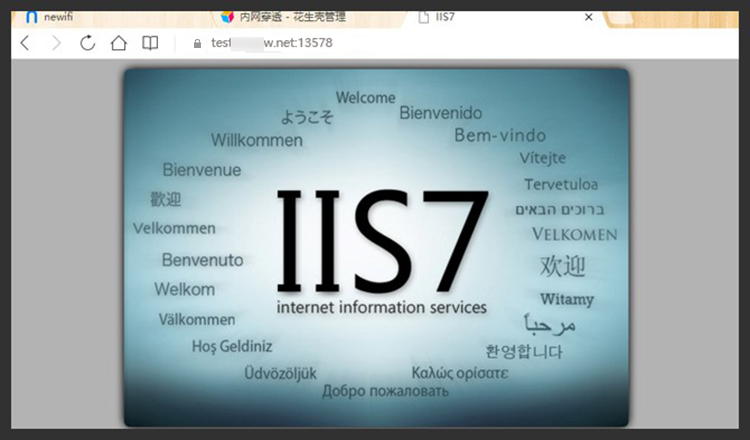
Task: Click the newifi tab favicon
Action: [31, 17]
